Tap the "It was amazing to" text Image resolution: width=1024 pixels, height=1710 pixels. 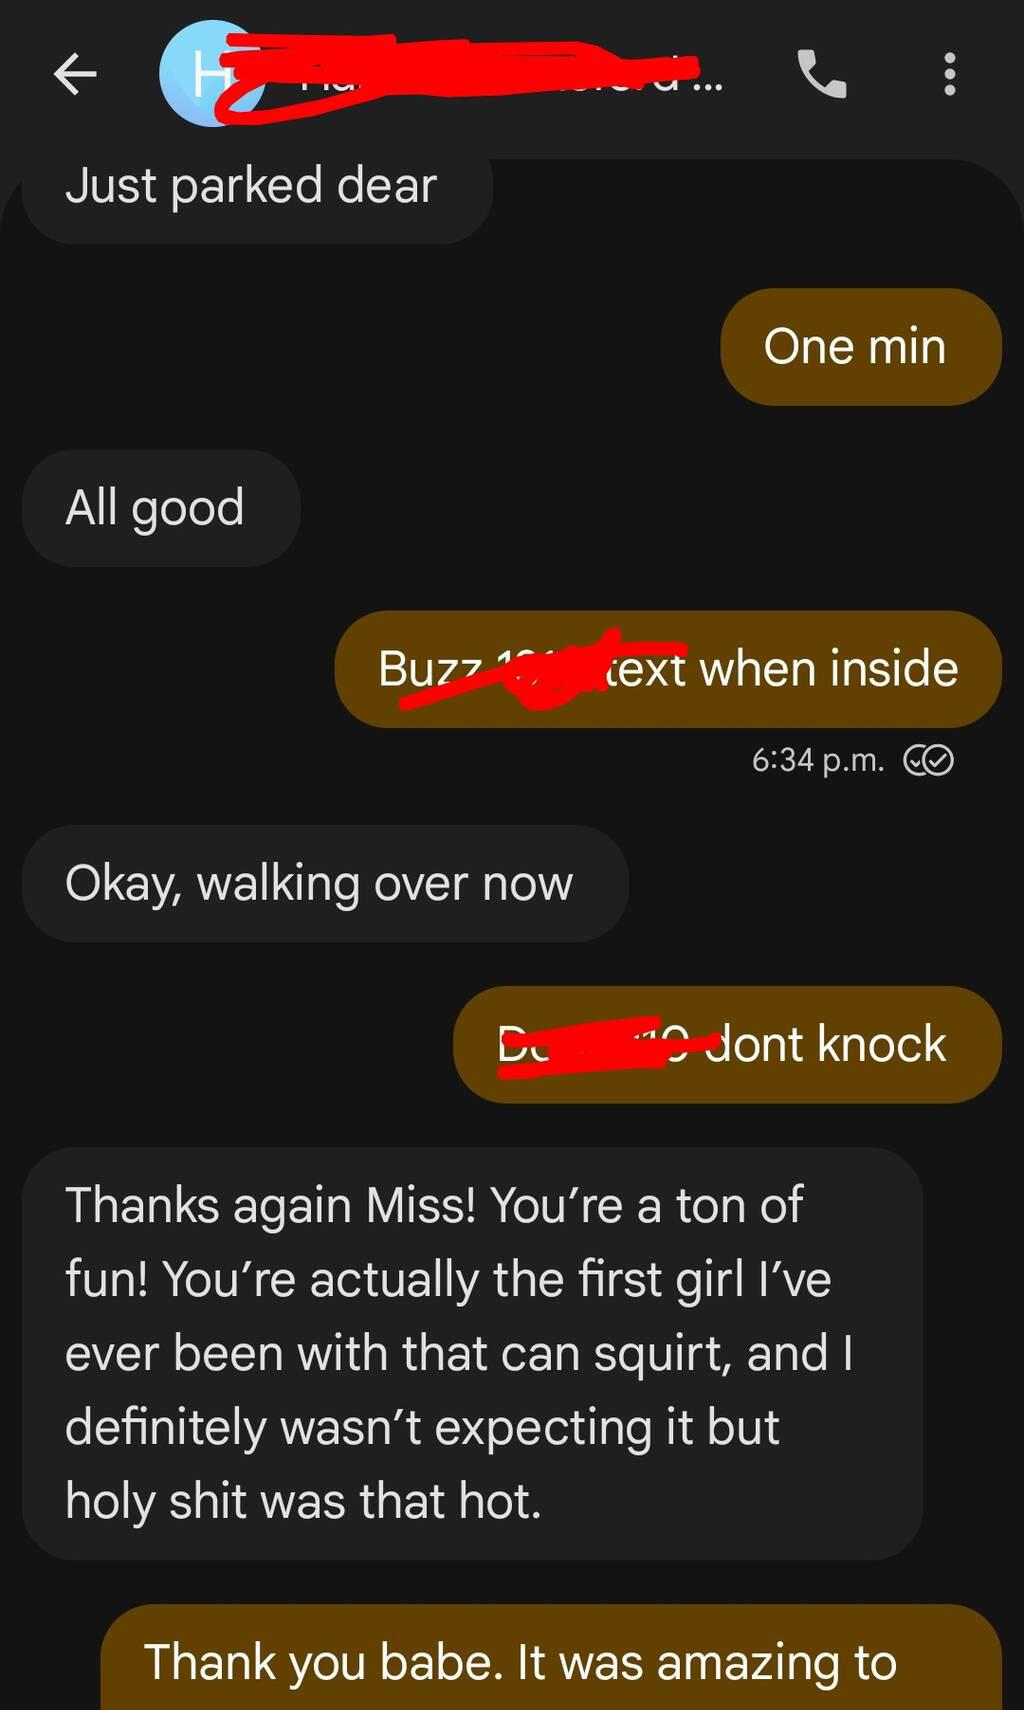(x=707, y=1663)
